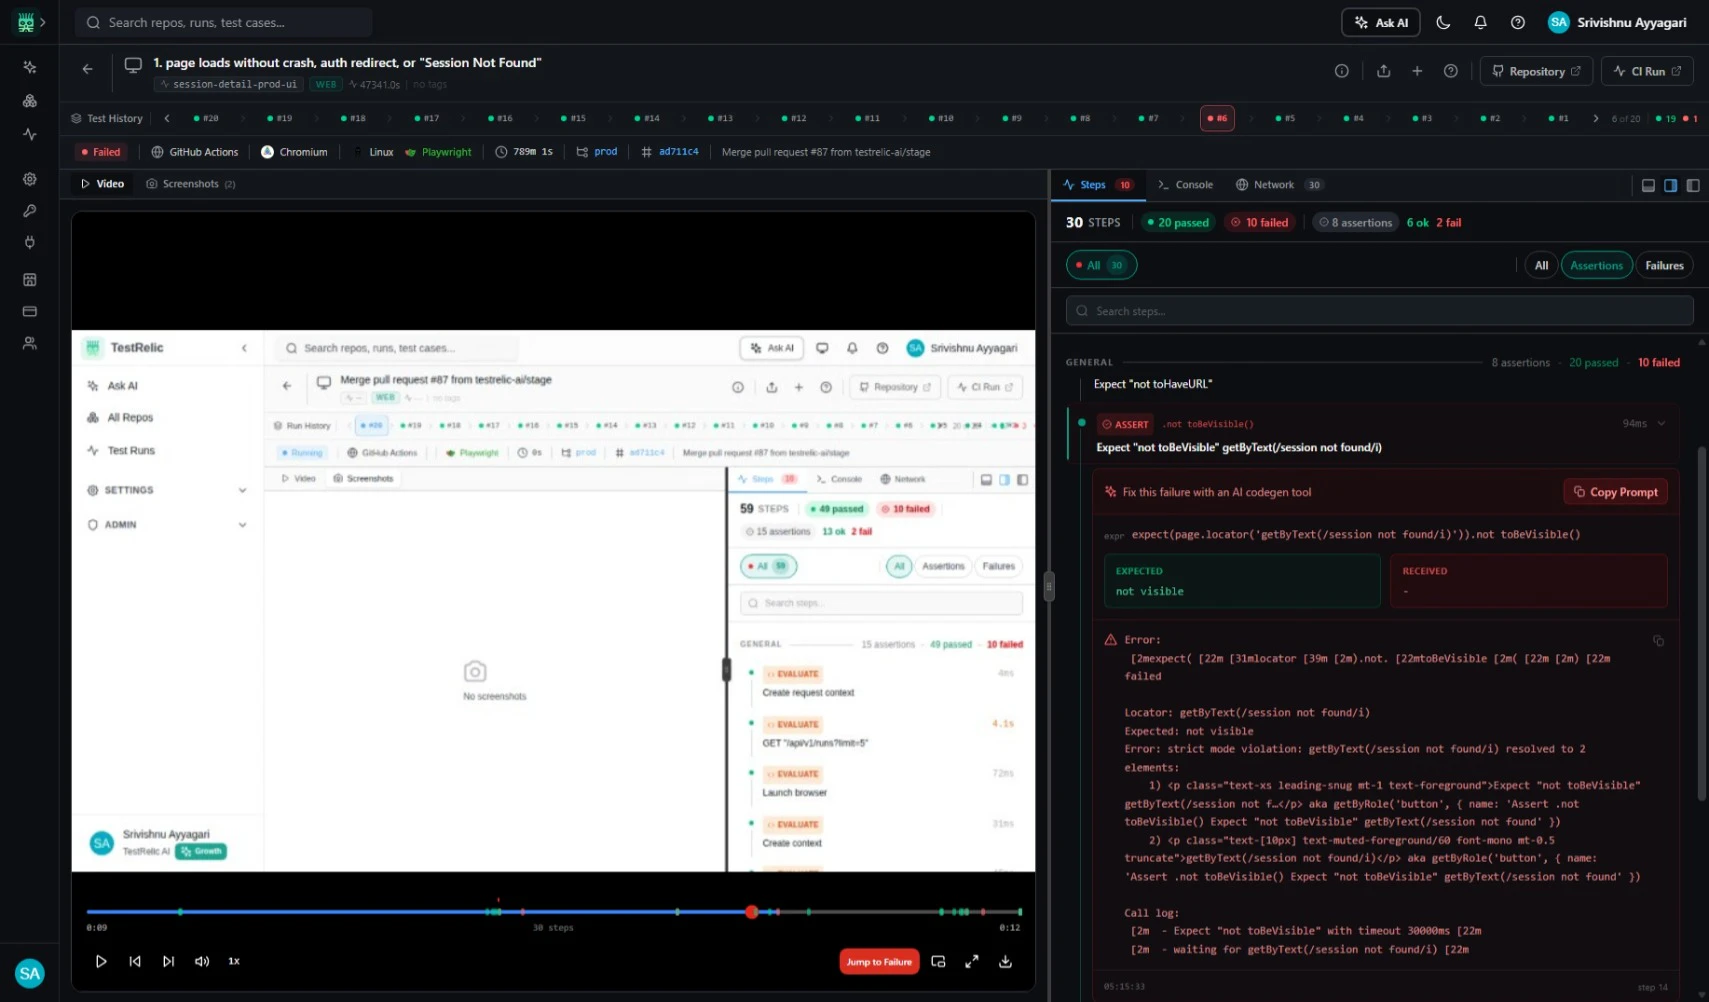
Task: Click the question icon next to plus
Action: [1451, 71]
